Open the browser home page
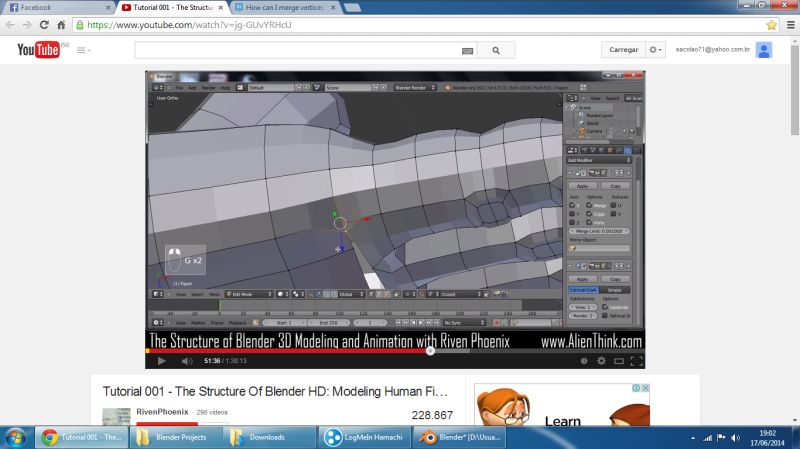This screenshot has width=800, height=449. [x=61, y=24]
